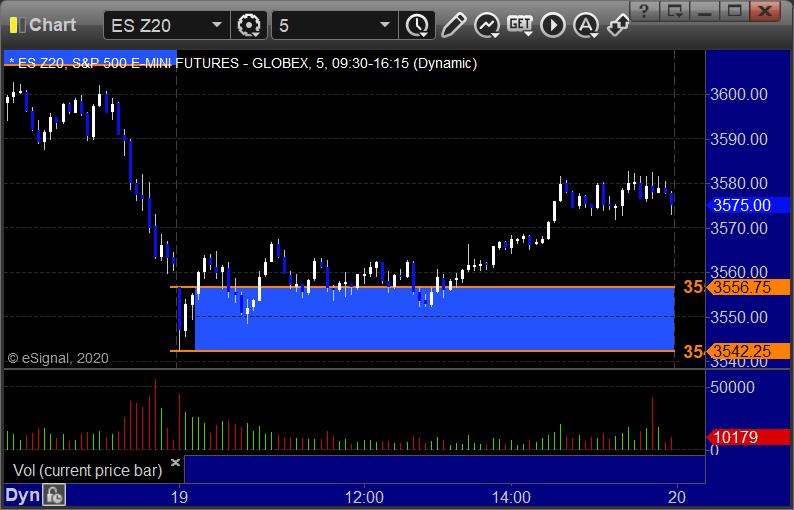
Task: Select the pencil drawing tools icon
Action: pyautogui.click(x=453, y=25)
